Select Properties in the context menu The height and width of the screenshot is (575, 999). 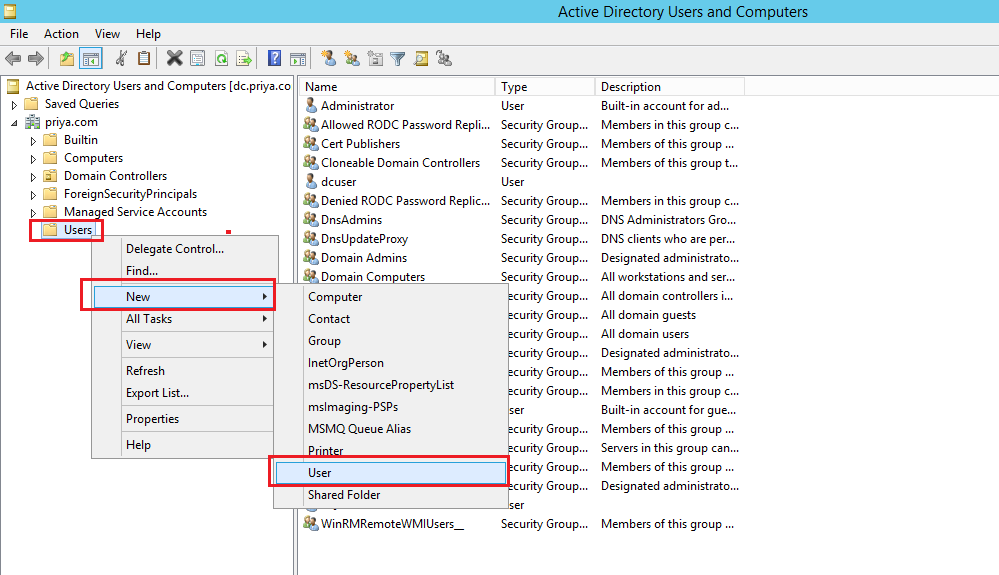(x=185, y=419)
